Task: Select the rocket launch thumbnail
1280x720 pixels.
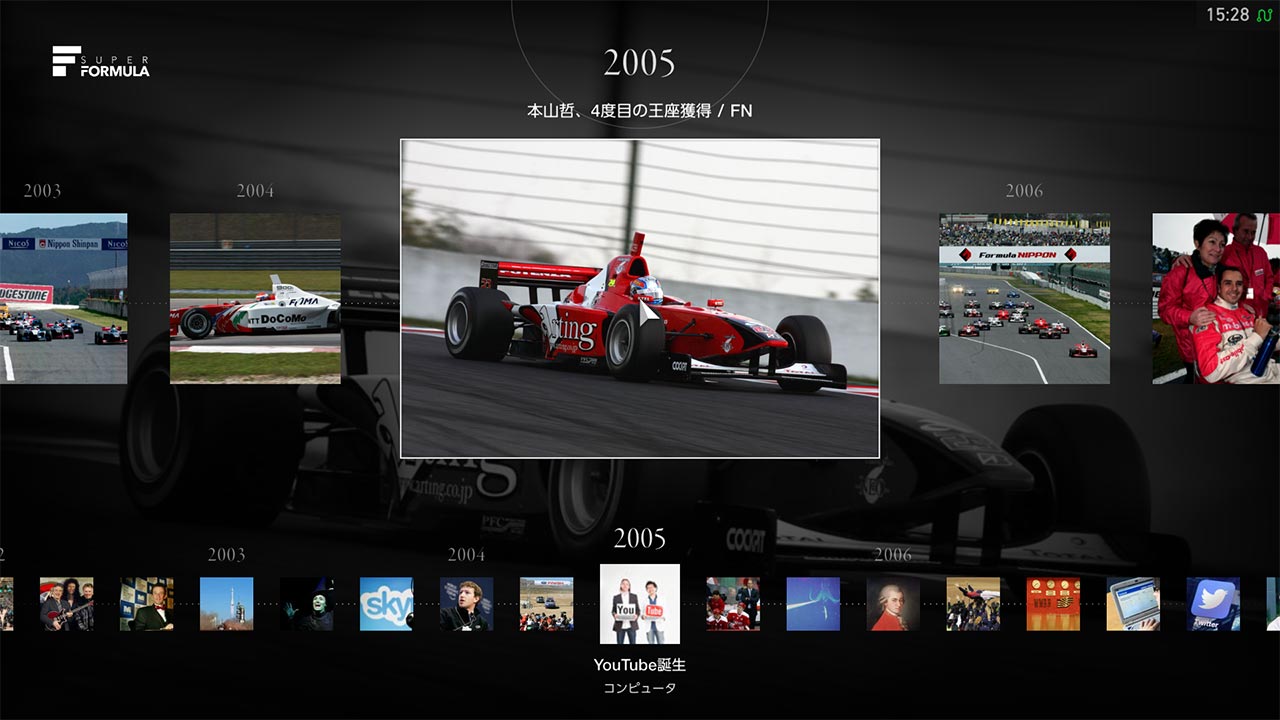Action: (226, 604)
